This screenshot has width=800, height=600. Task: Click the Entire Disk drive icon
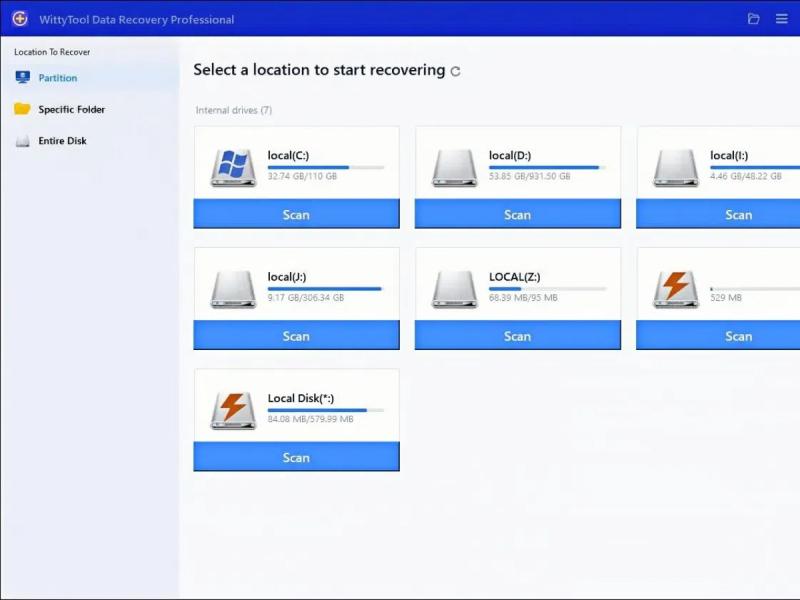click(22, 141)
